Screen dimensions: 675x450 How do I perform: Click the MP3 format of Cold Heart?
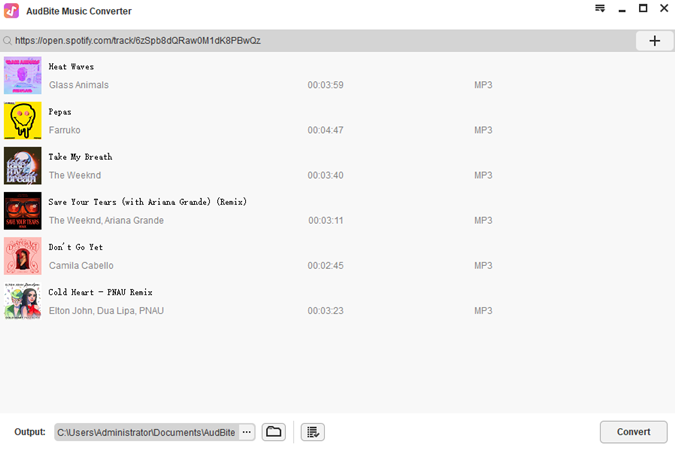click(x=483, y=311)
